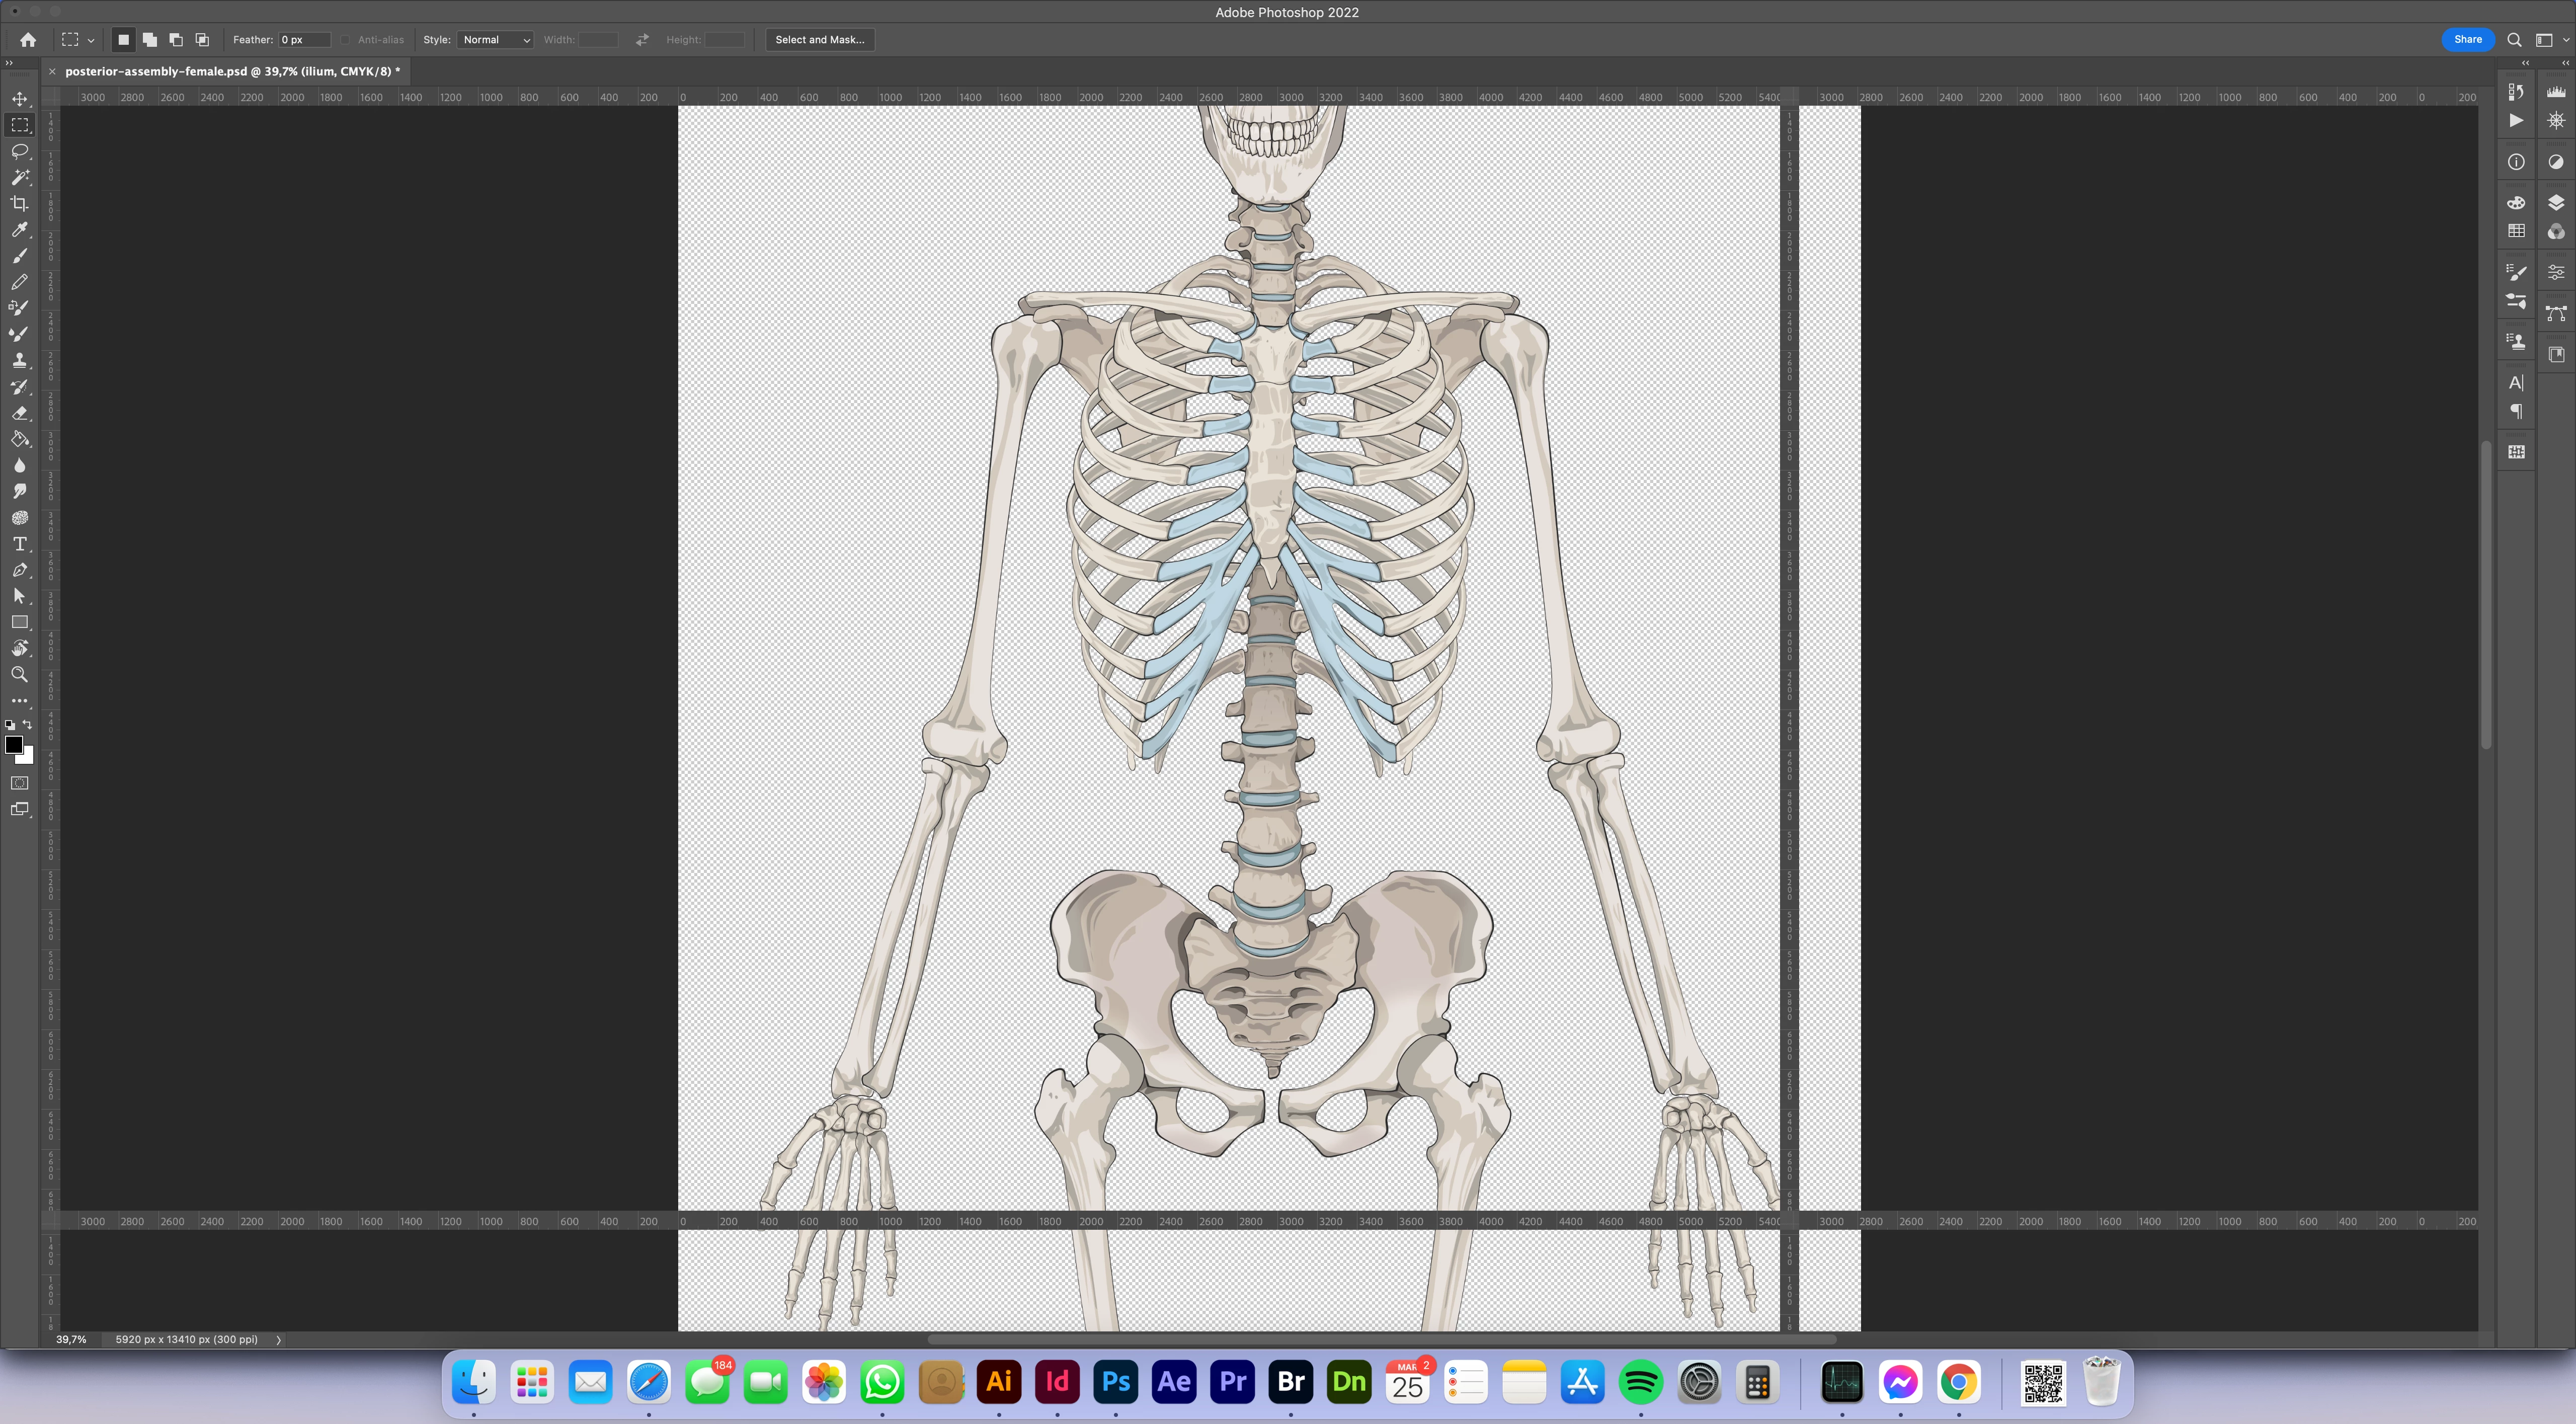Open the Style dropdown set to Normal

pyautogui.click(x=495, y=40)
